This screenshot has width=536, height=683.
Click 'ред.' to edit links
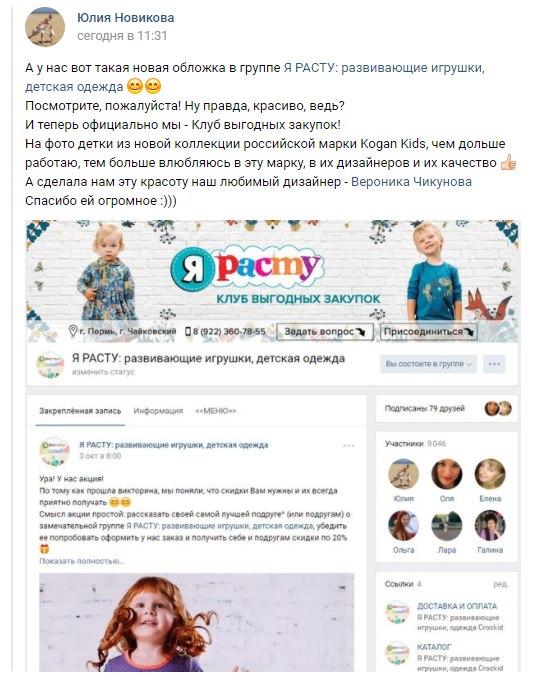[500, 584]
